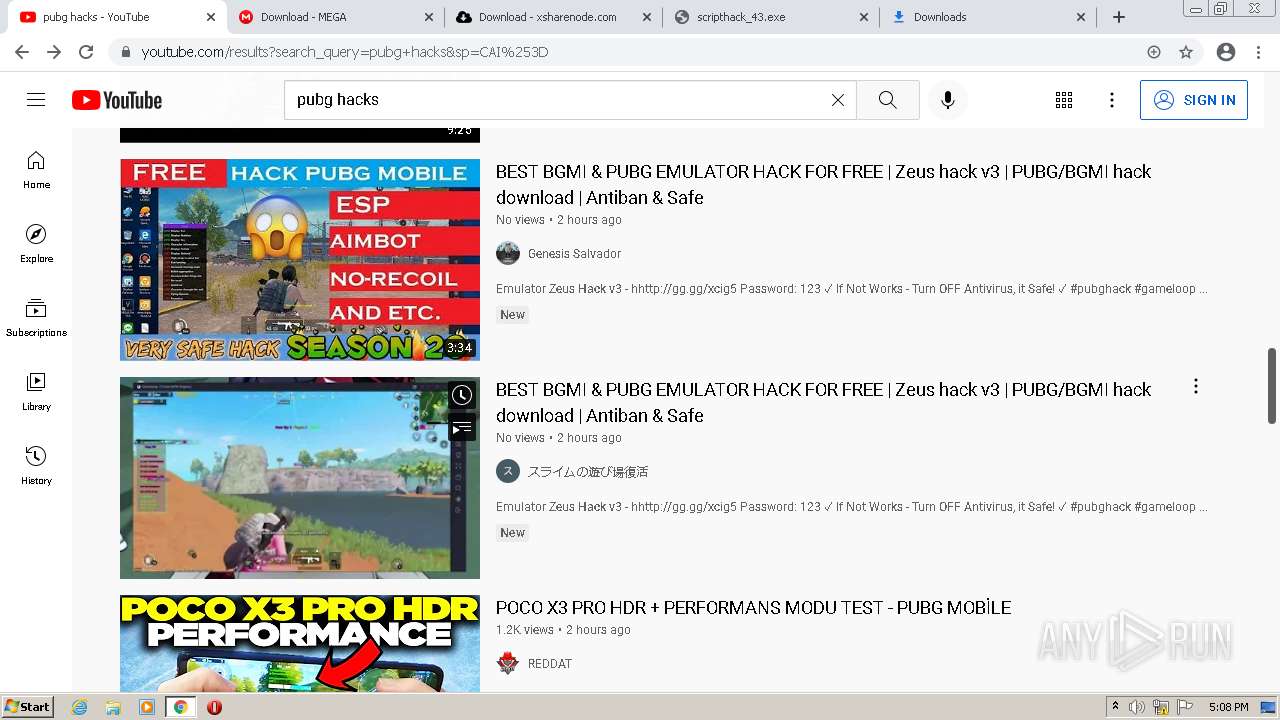The width and height of the screenshot is (1280, 720).
Task: Open Subscriptions in the sidebar
Action: (x=36, y=318)
